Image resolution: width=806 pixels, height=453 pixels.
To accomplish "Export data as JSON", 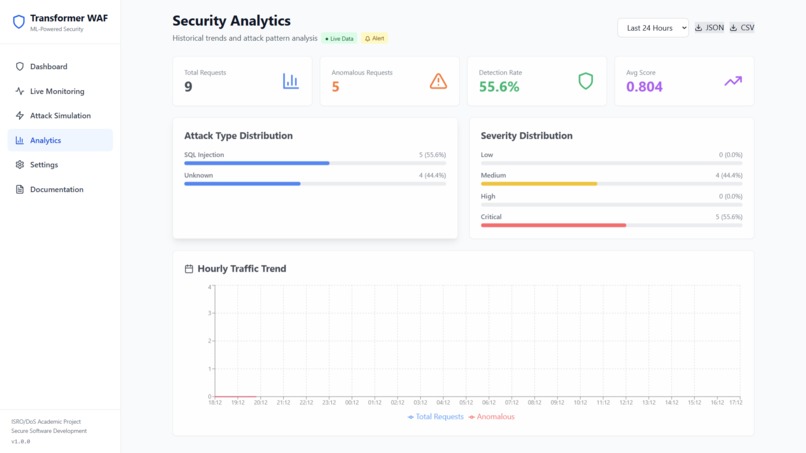I will (x=709, y=28).
